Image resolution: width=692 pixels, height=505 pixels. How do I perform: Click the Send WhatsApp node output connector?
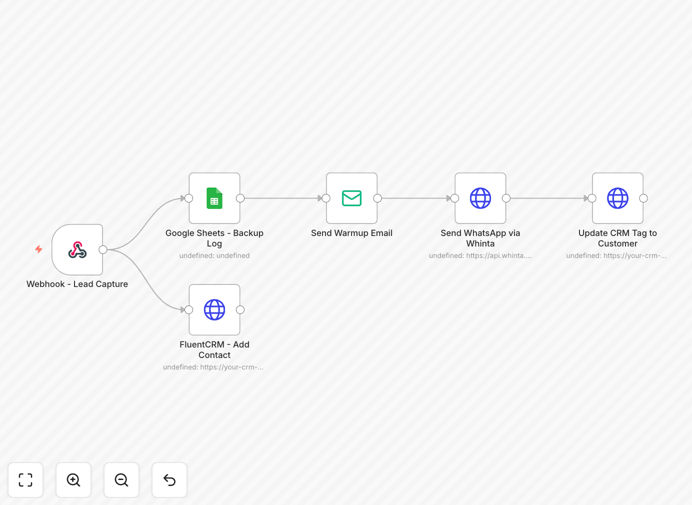point(506,198)
